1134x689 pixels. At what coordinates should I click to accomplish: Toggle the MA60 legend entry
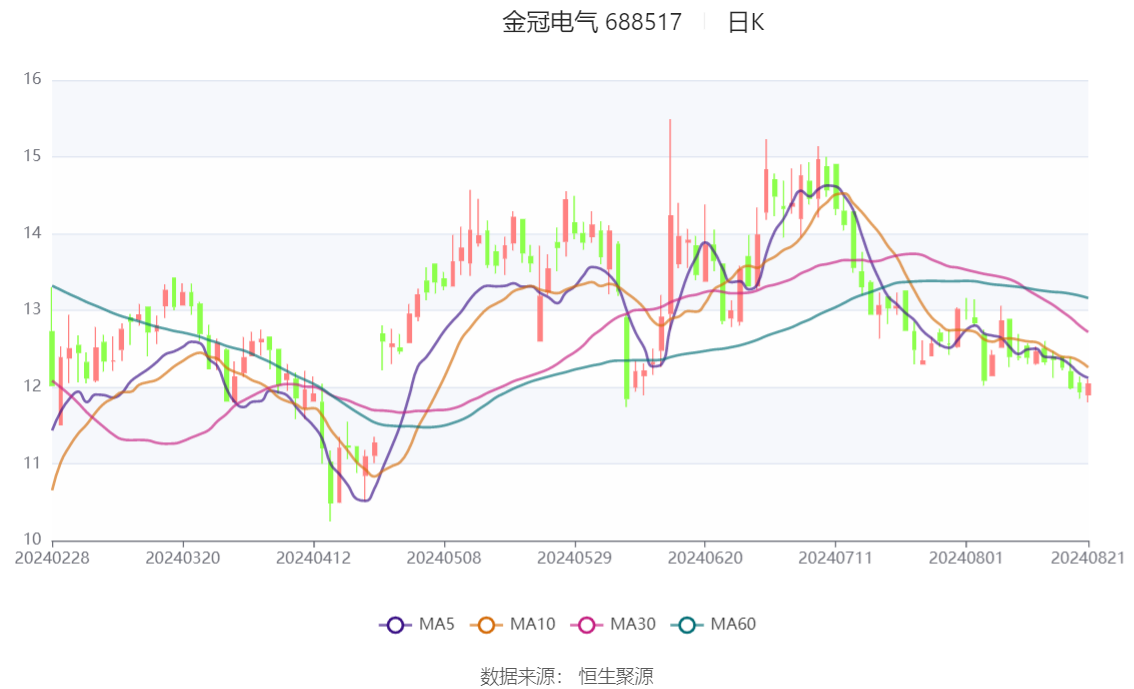714,625
